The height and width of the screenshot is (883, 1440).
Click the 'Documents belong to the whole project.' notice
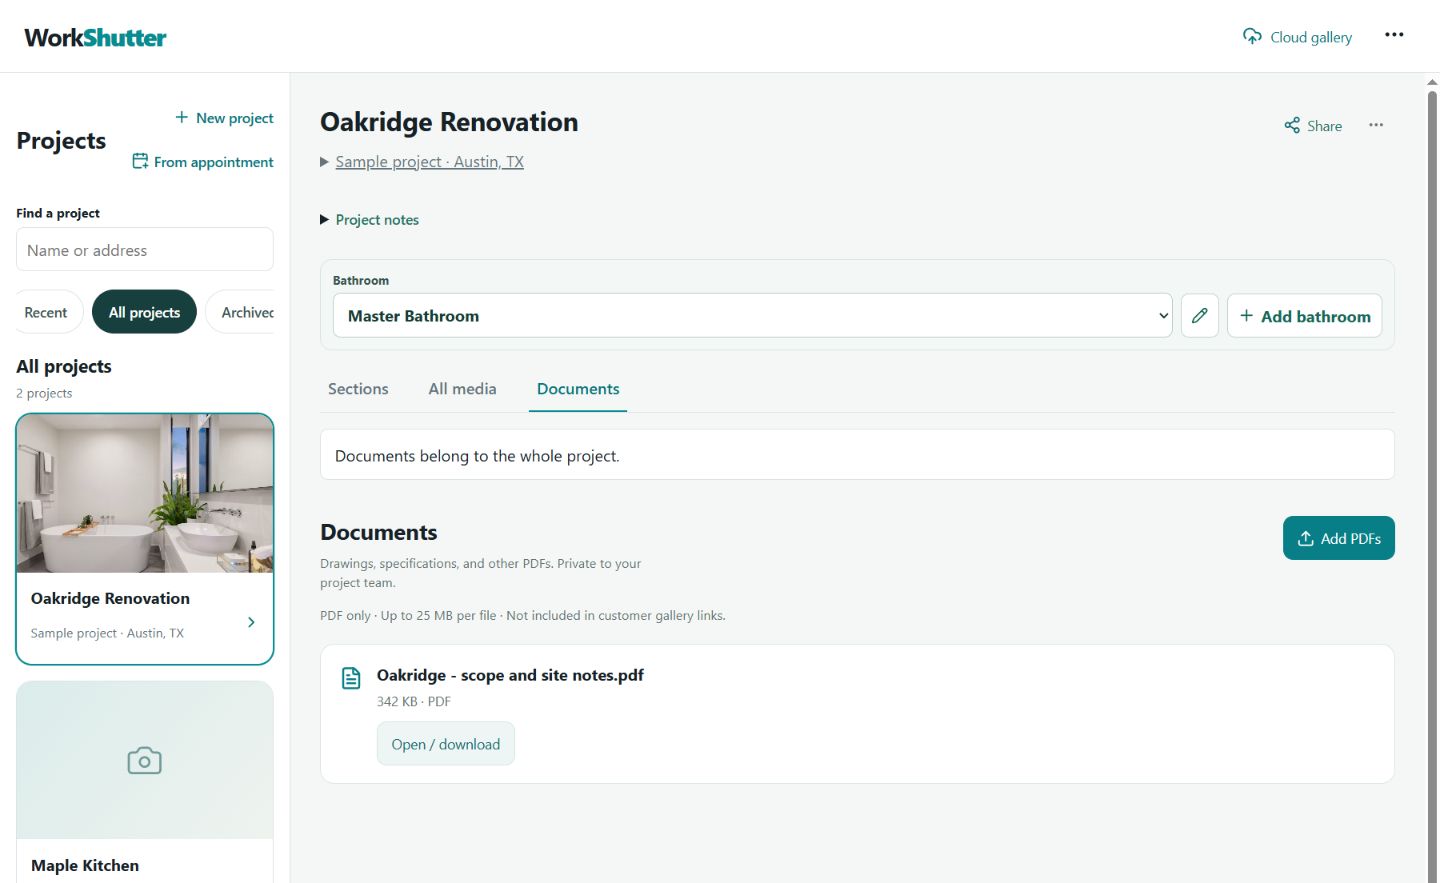(x=857, y=455)
